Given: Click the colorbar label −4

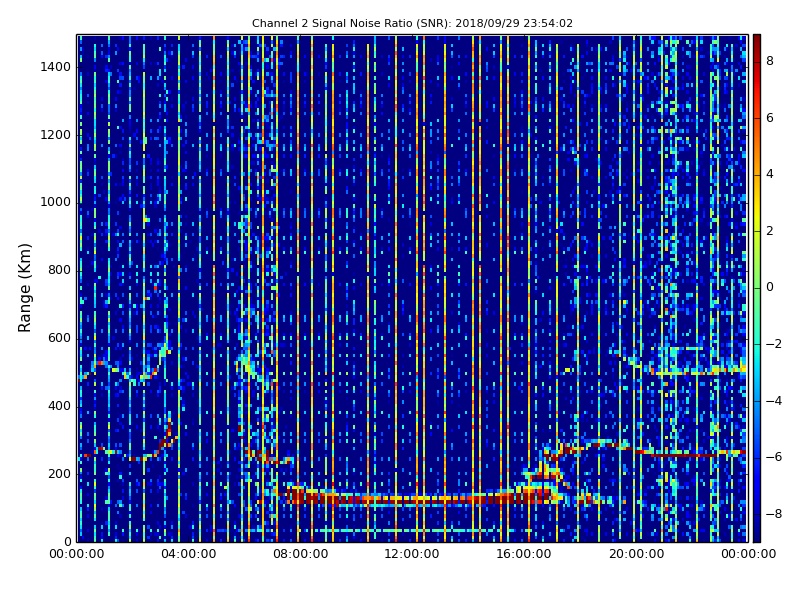Looking at the screenshot, I should pos(774,401).
